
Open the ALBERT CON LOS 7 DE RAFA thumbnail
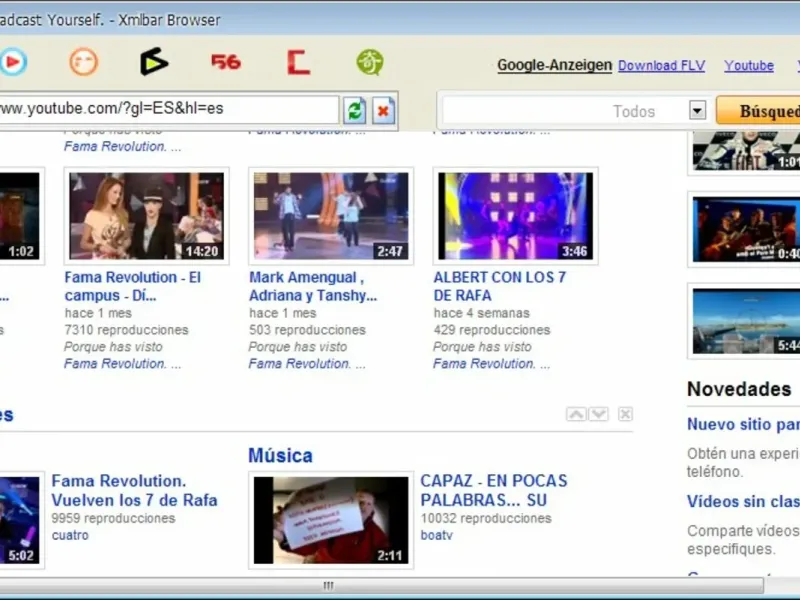click(x=515, y=216)
